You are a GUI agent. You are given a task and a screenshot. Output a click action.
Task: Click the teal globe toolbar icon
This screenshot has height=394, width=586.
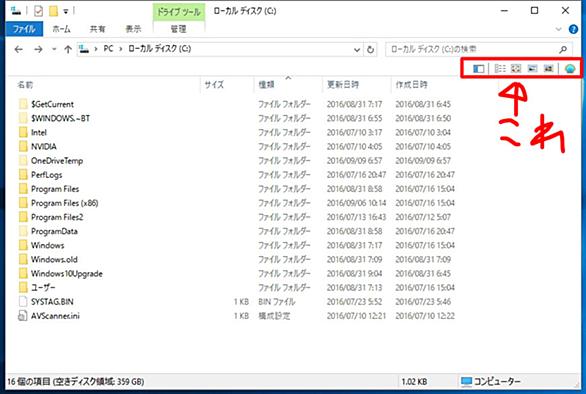570,68
